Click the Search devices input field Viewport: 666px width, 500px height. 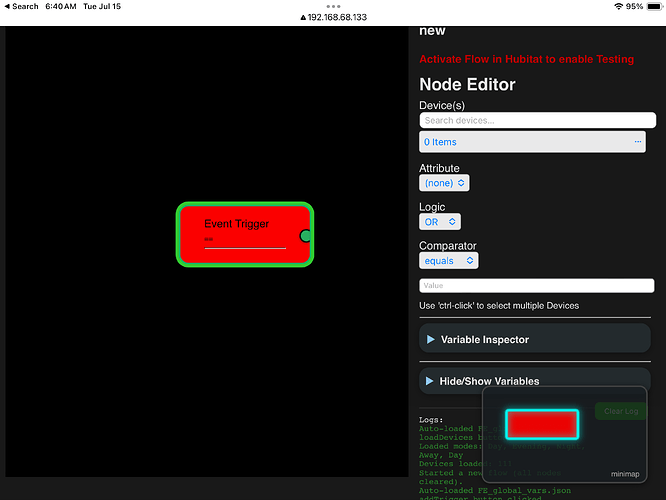[537, 120]
